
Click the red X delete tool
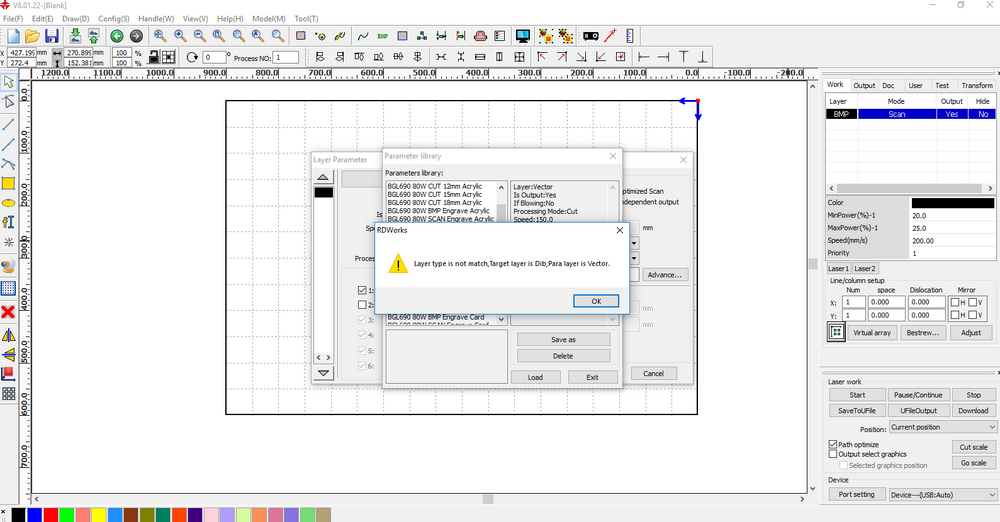click(8, 311)
